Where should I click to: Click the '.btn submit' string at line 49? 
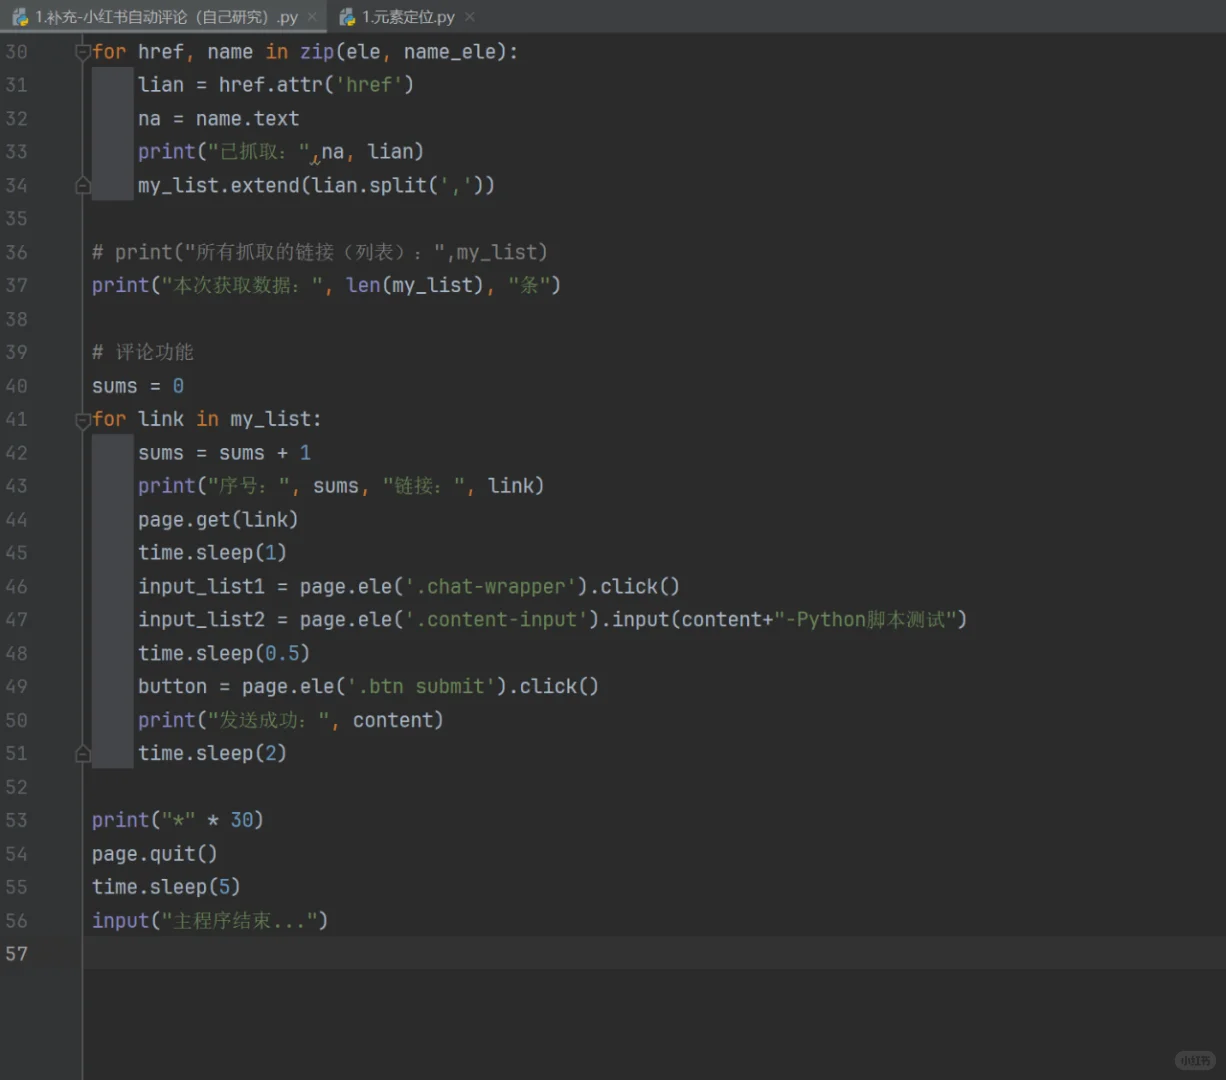[421, 687]
